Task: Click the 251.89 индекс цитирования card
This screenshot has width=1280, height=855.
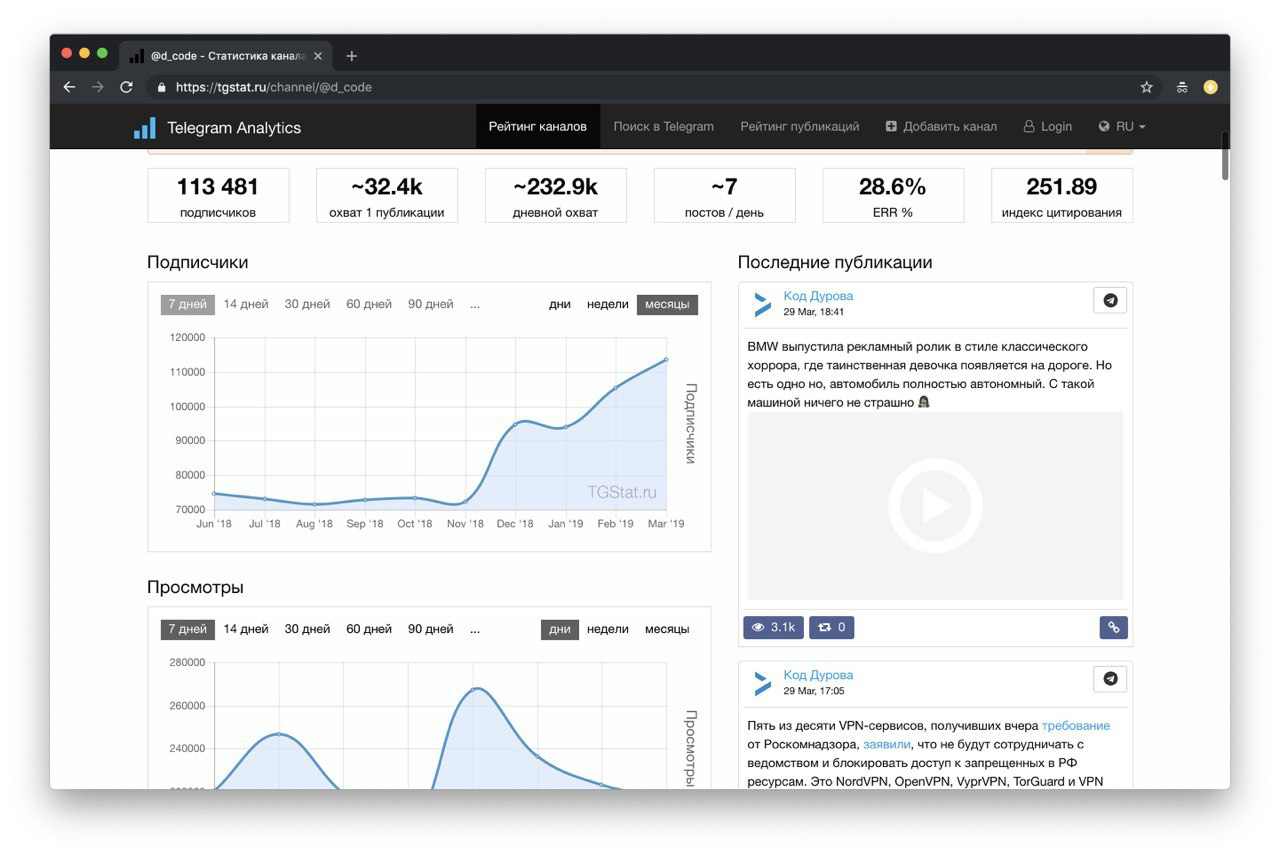Action: point(1062,195)
